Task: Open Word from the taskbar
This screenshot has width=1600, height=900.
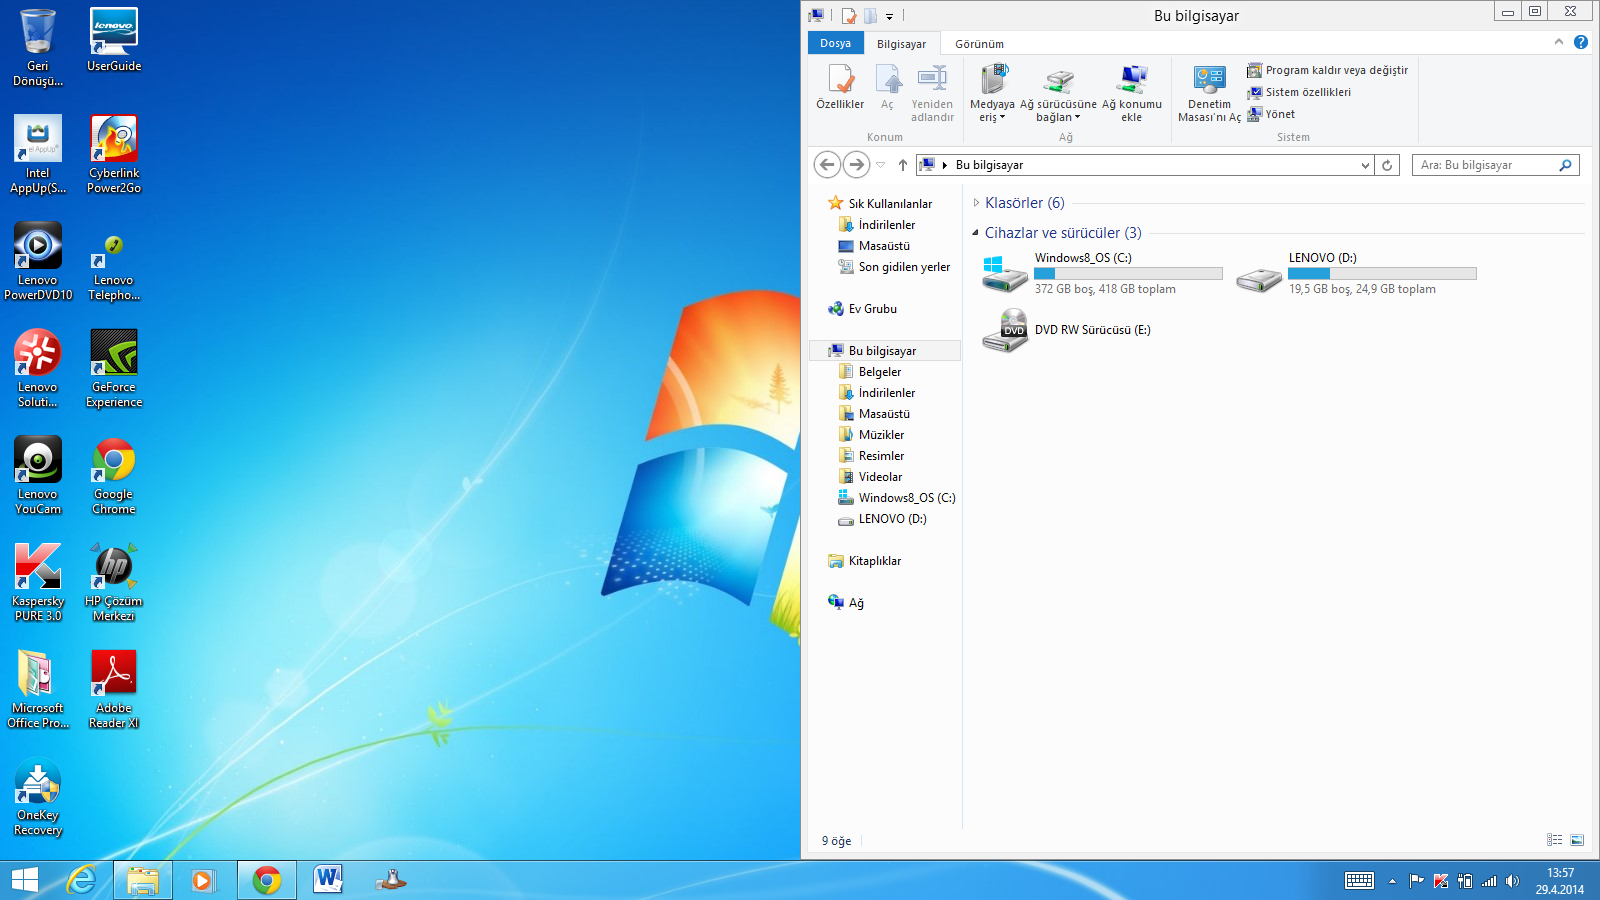Action: pos(328,880)
